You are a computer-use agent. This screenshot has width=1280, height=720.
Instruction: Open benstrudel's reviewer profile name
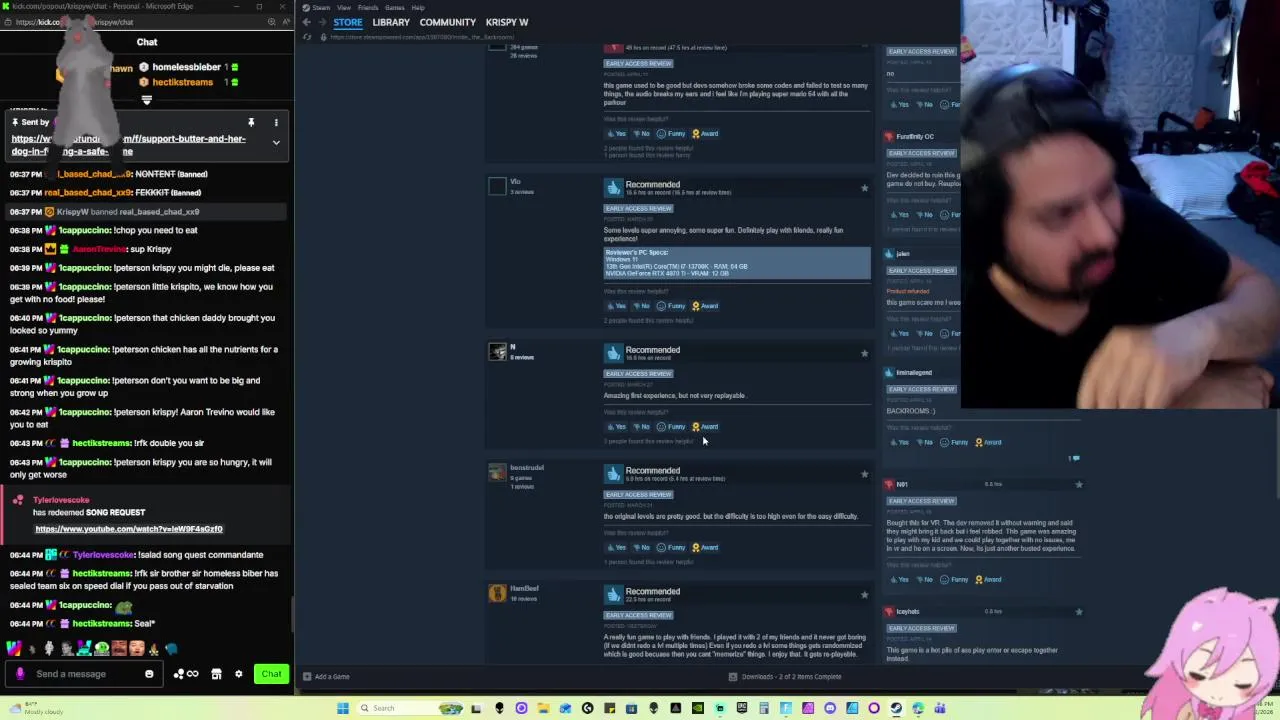click(527, 468)
